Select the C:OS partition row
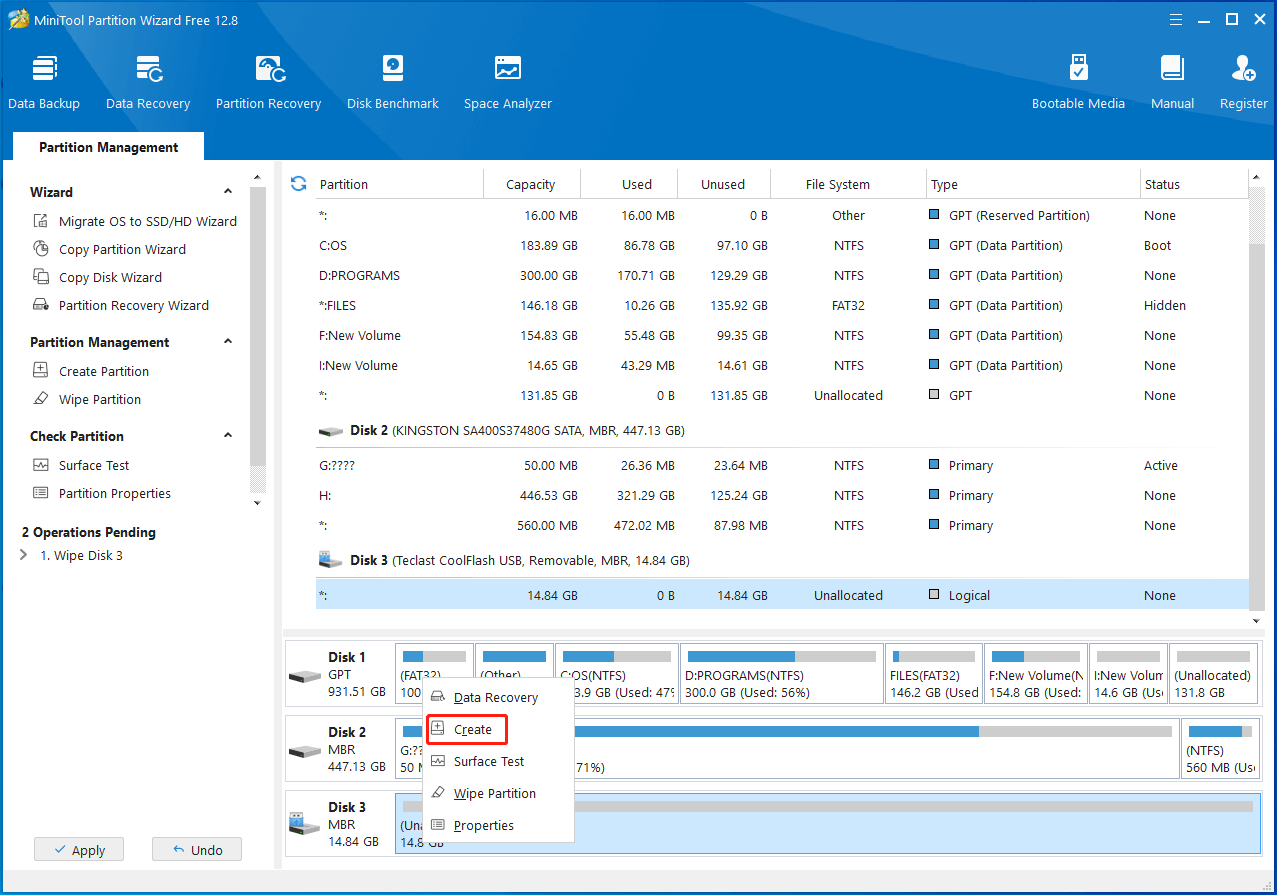This screenshot has width=1277, height=895. (782, 246)
